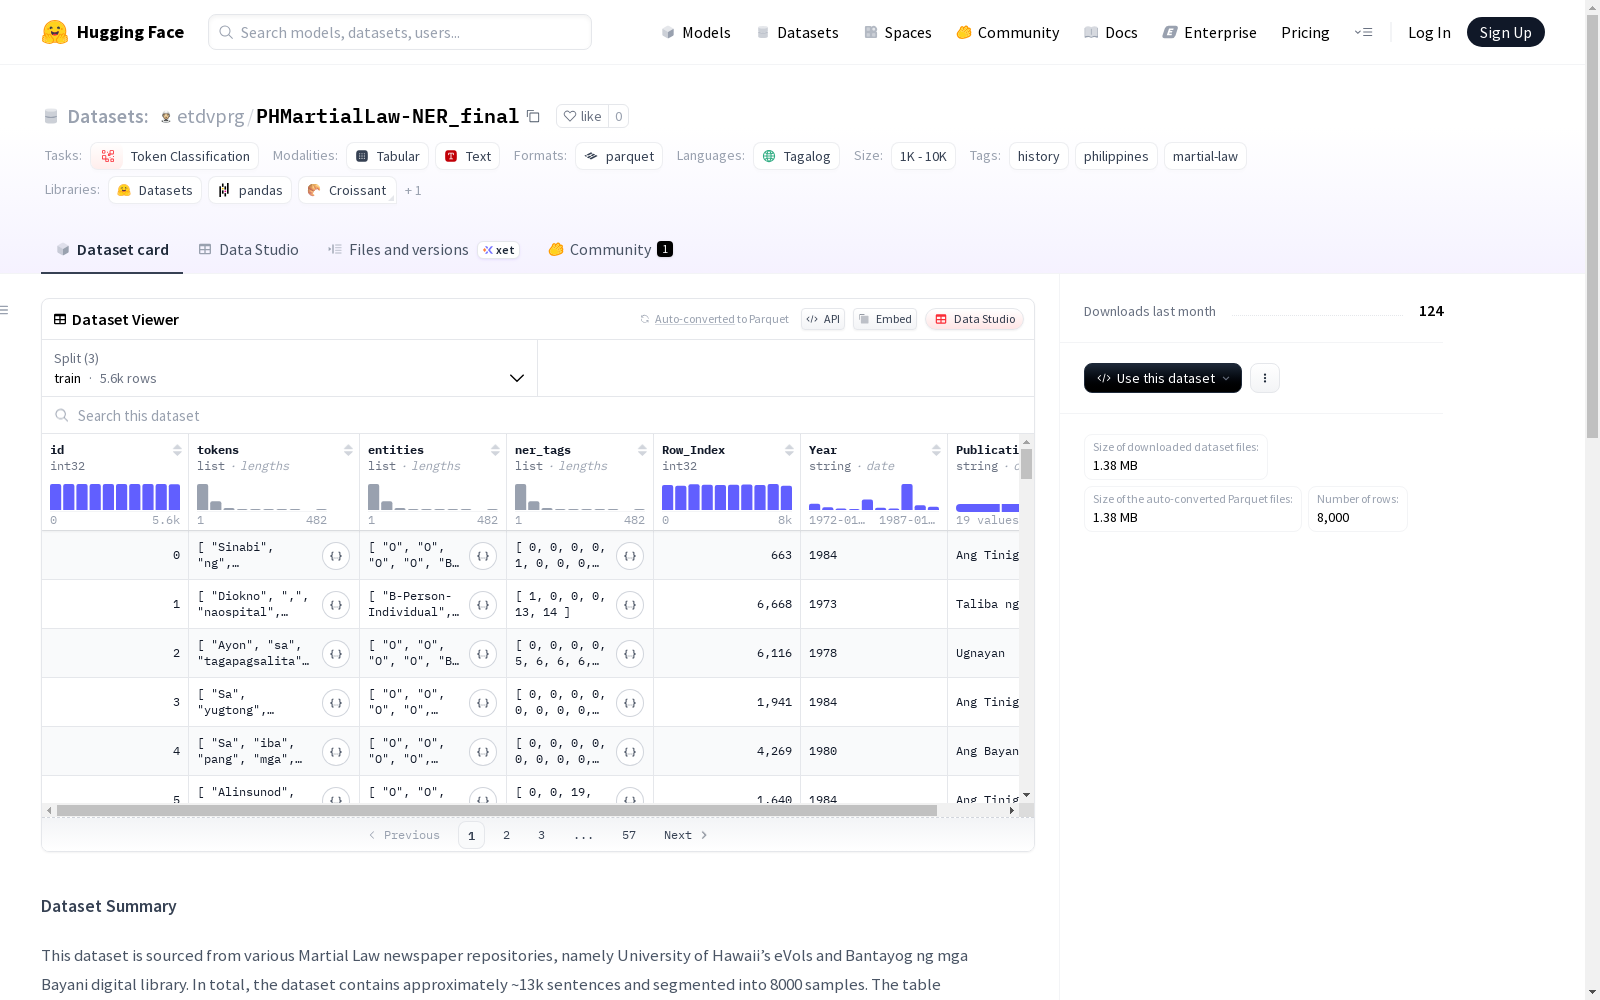Image resolution: width=1600 pixels, height=1000 pixels.
Task: Open the Use this dataset dropdown
Action: pyautogui.click(x=1163, y=378)
